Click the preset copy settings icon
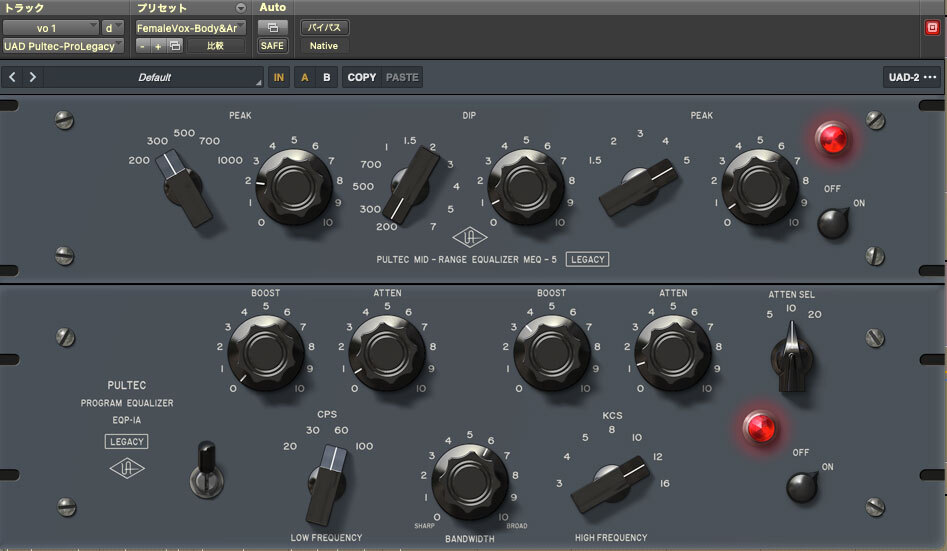This screenshot has width=947, height=551. point(173,46)
